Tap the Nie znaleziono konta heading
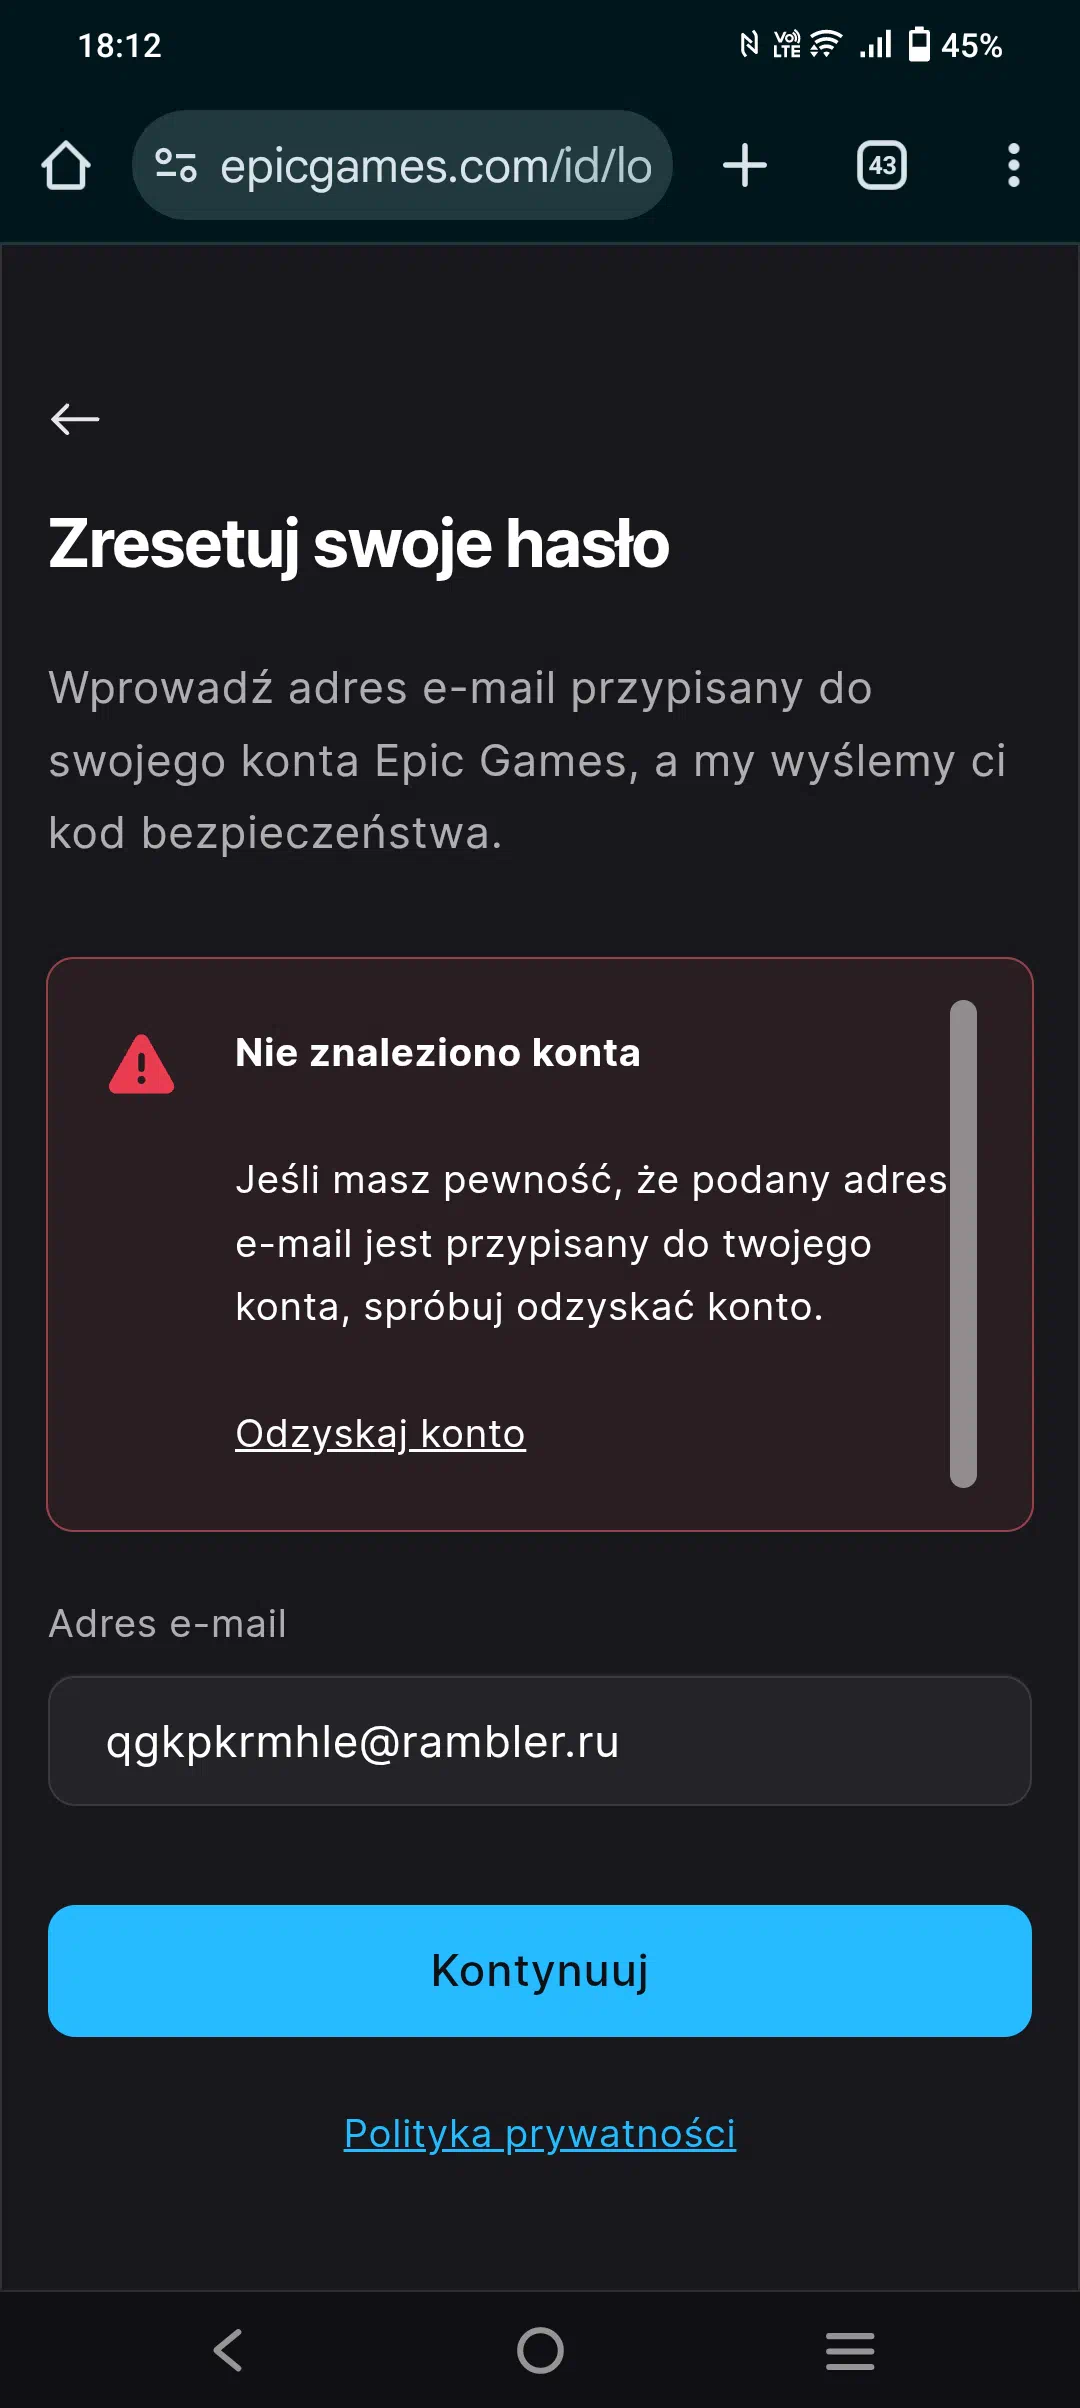The image size is (1080, 2408). click(438, 1053)
